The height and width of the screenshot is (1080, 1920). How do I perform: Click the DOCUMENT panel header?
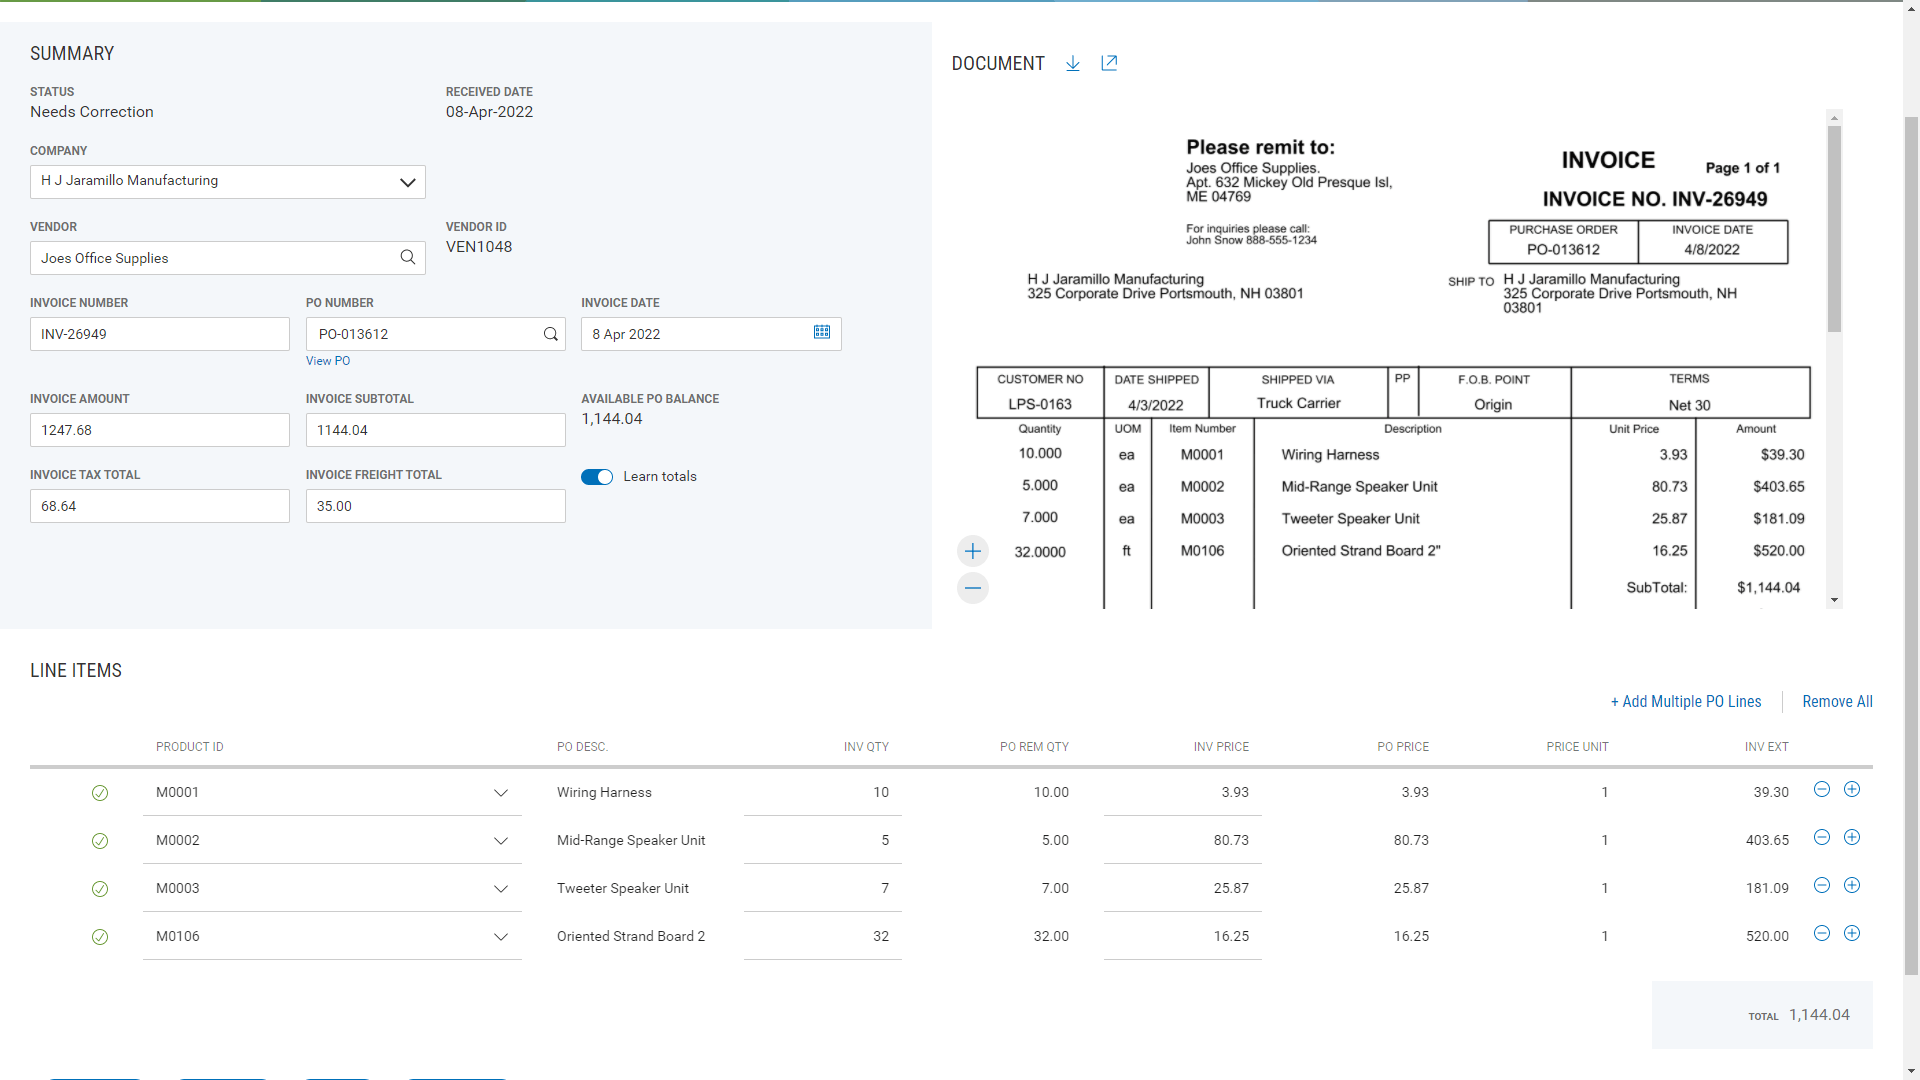click(998, 63)
